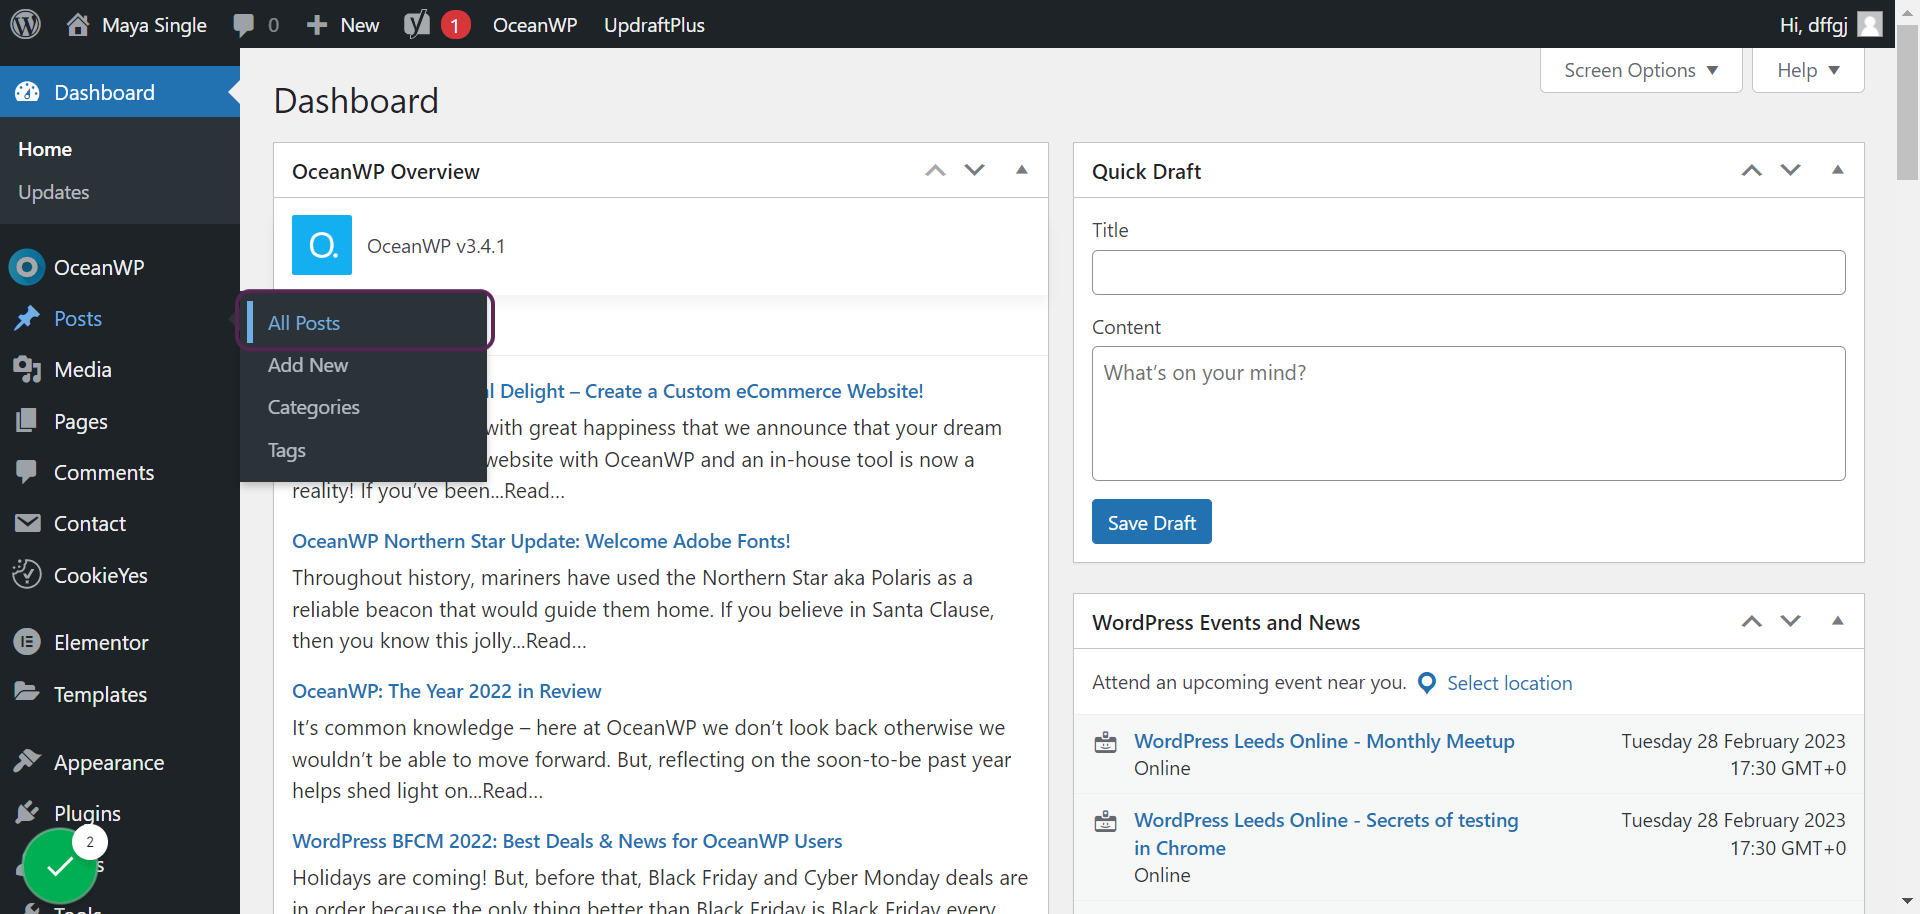Open the Screen Options dropdown
The height and width of the screenshot is (914, 1920).
(1641, 70)
